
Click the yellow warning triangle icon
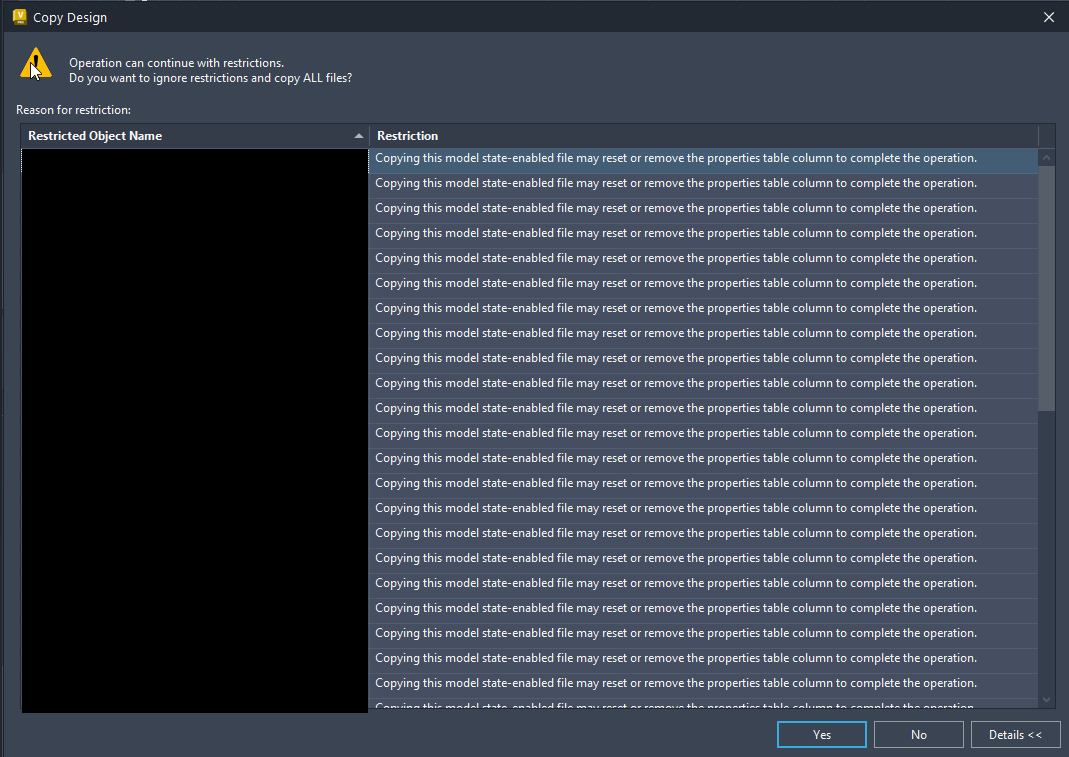[33, 62]
